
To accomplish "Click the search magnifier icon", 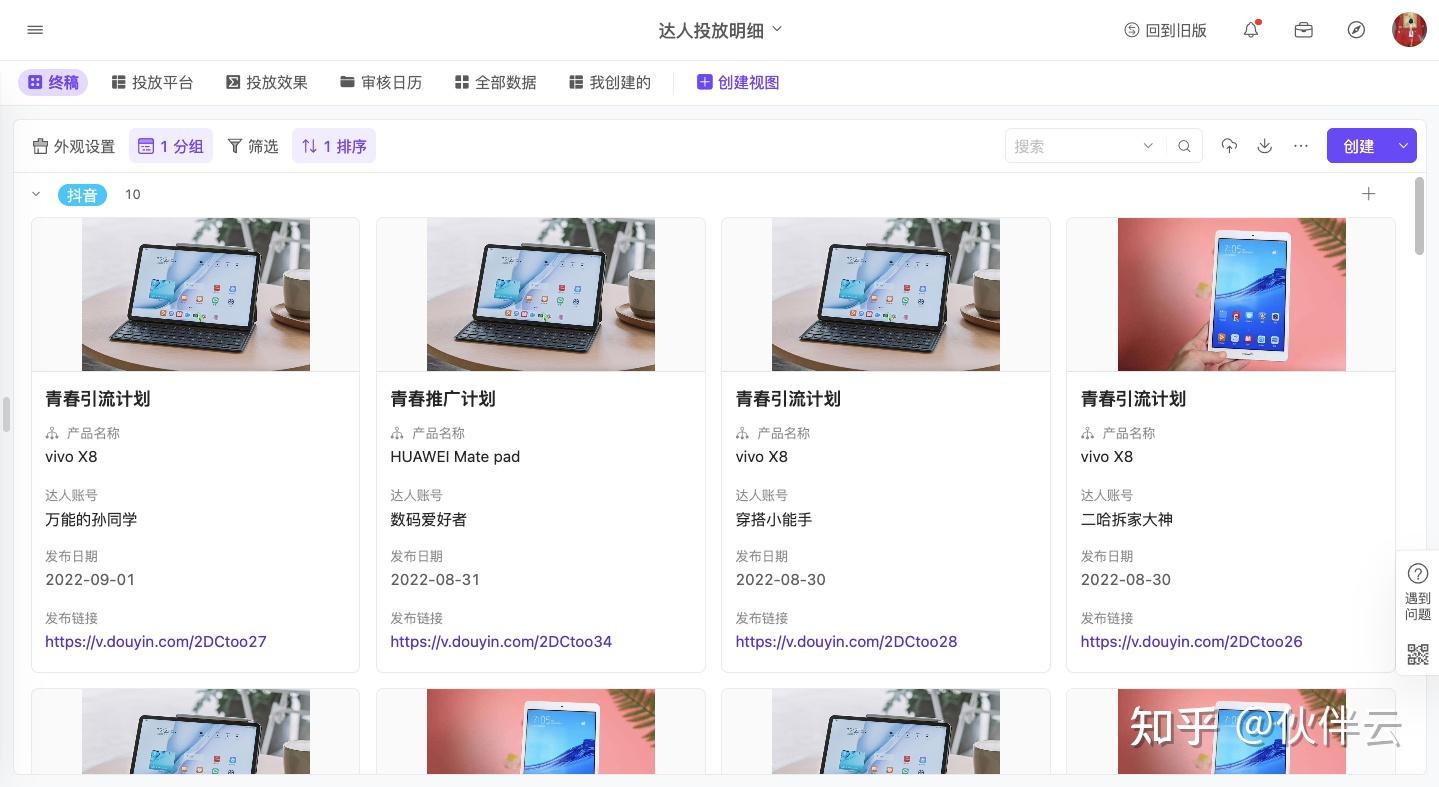I will (x=1184, y=146).
